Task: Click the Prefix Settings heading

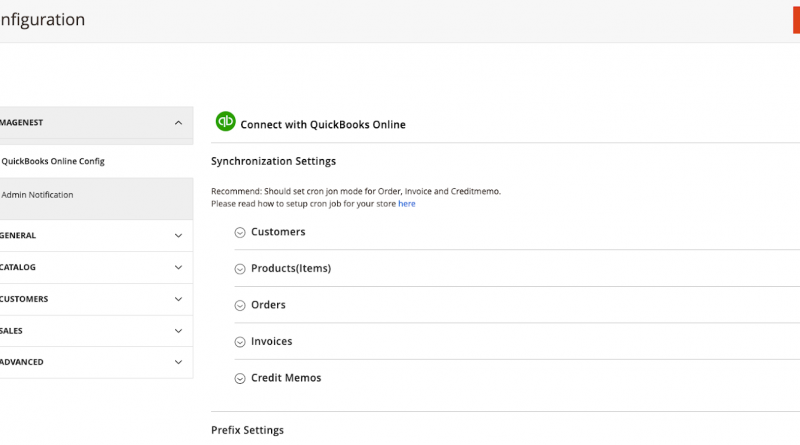Action: 247,430
